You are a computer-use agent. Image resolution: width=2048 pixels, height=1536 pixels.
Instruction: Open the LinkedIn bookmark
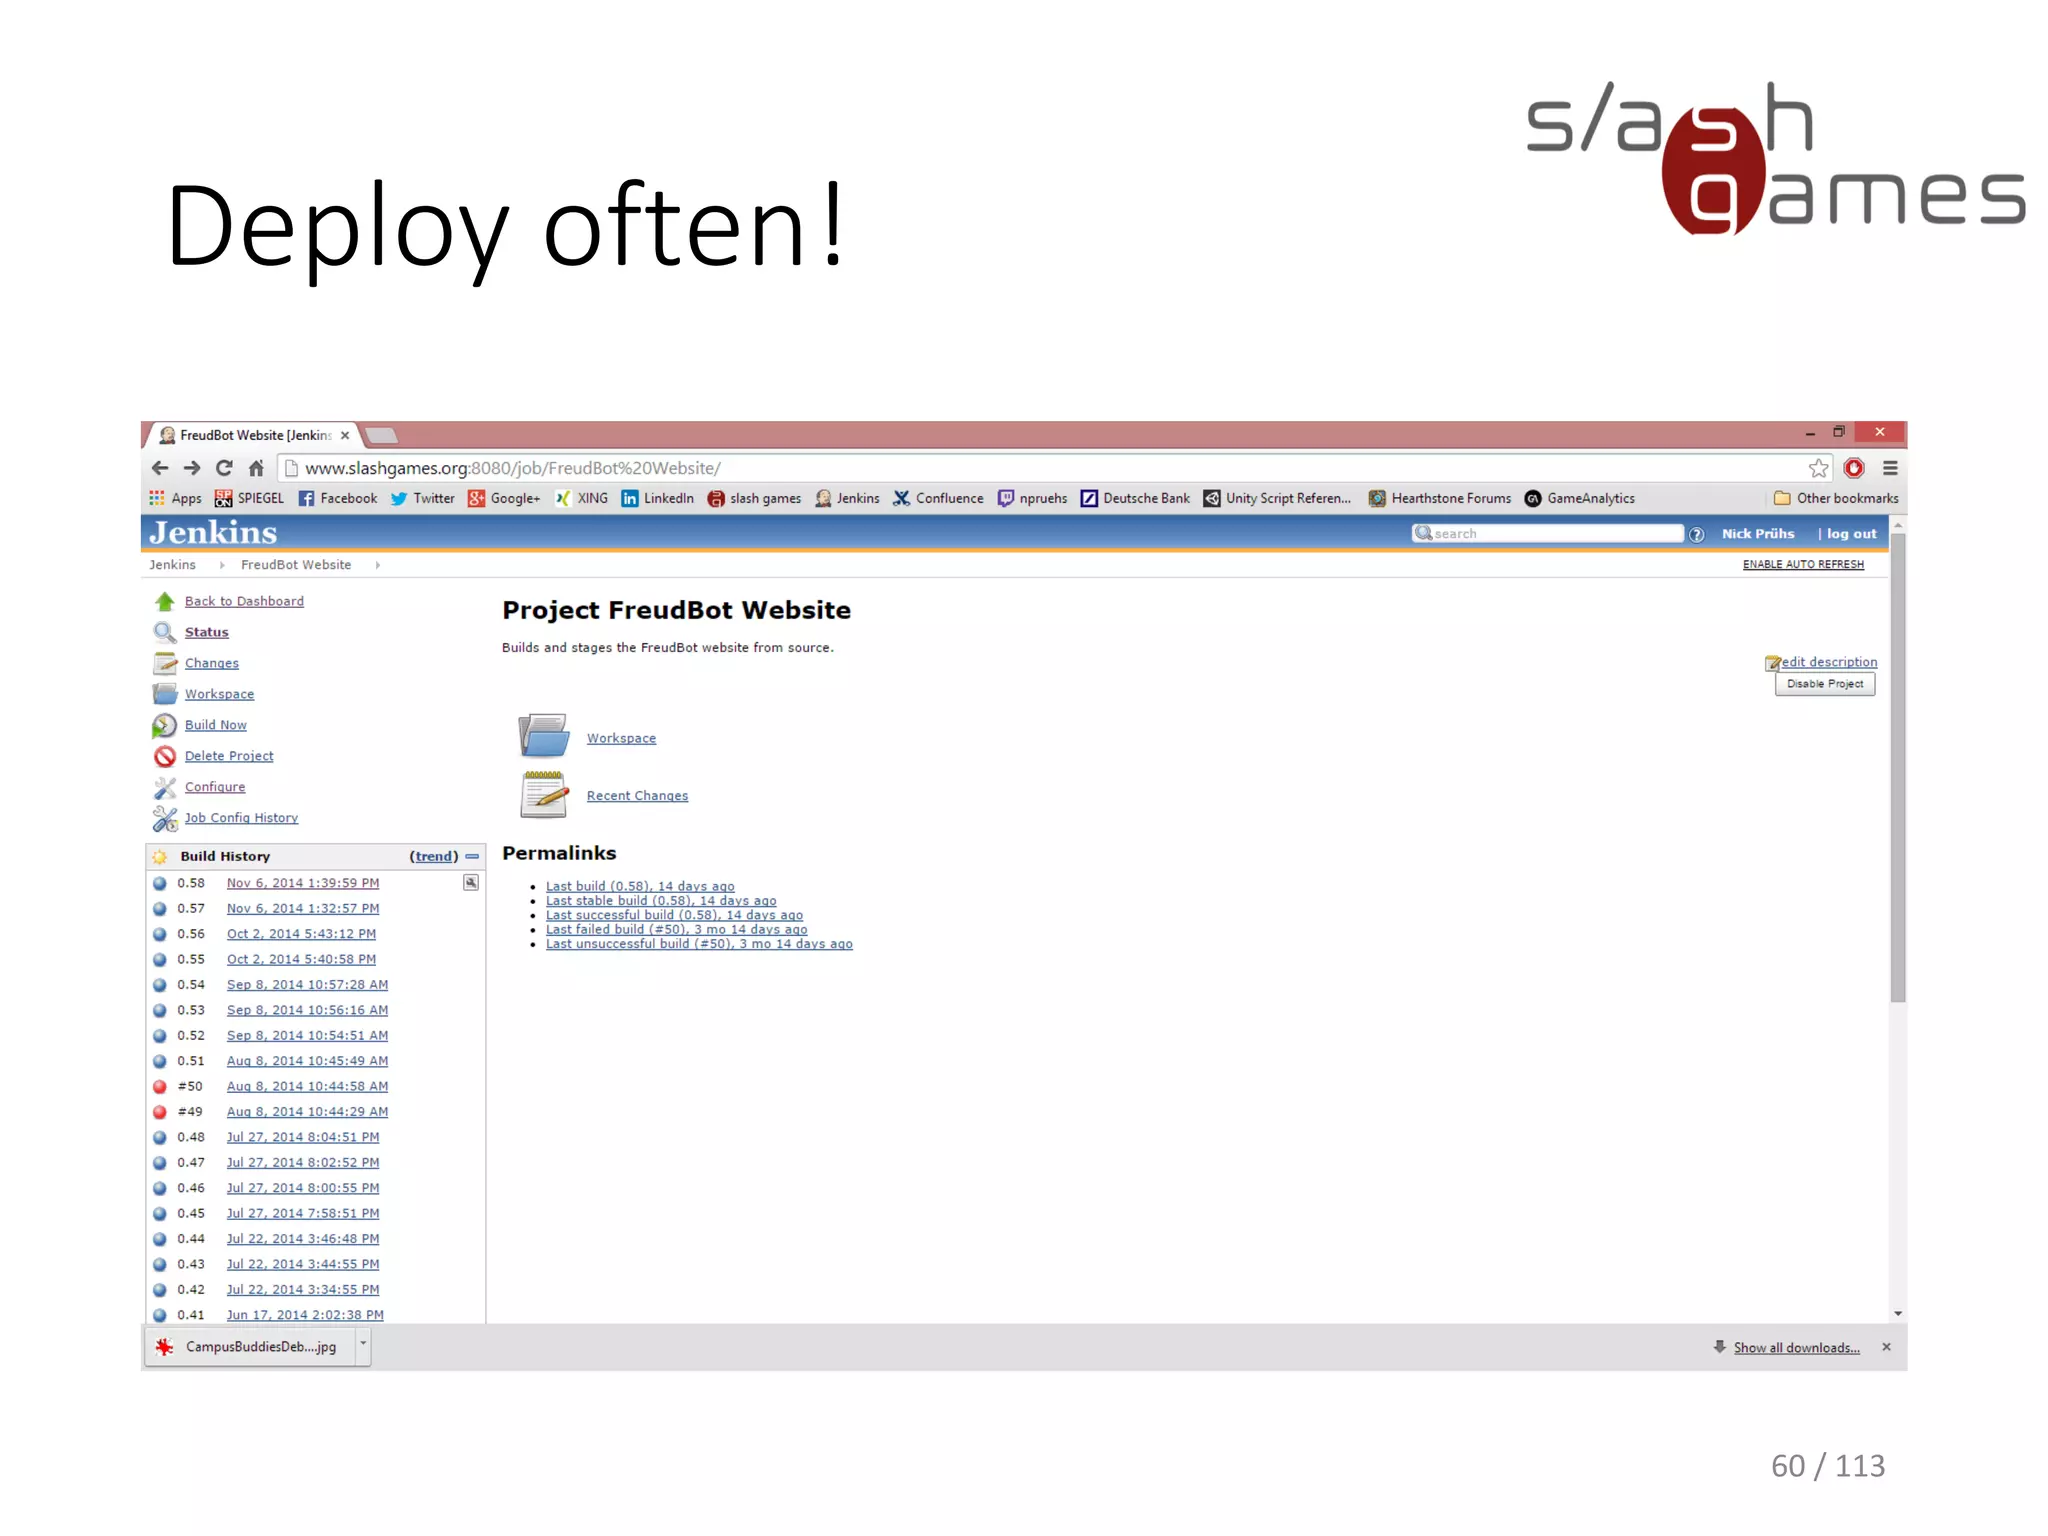[657, 498]
